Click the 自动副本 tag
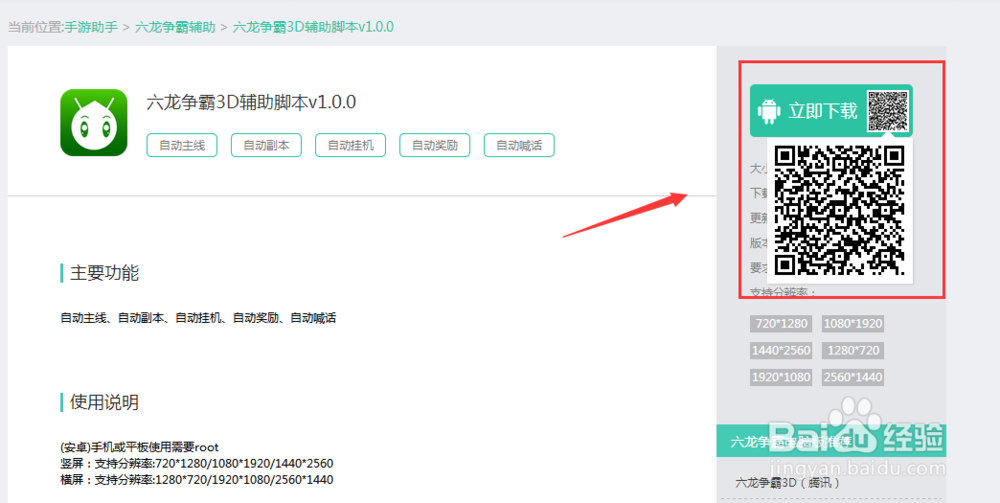The height and width of the screenshot is (503, 1000). point(266,145)
